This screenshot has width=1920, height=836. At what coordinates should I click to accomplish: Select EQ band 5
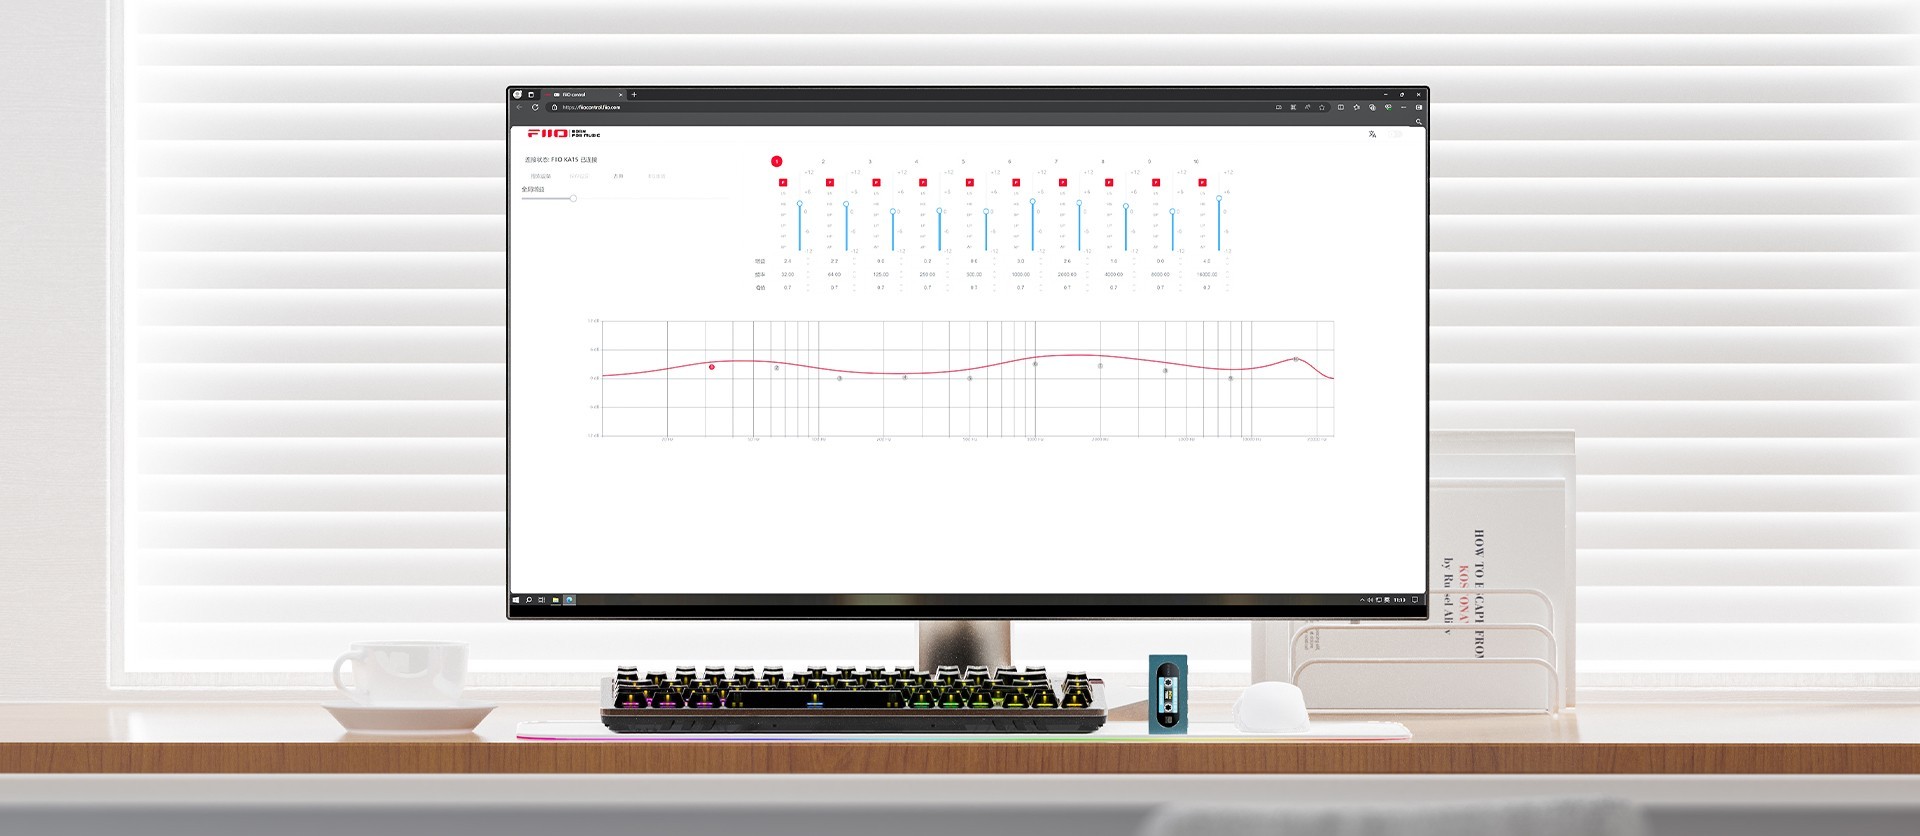963,161
